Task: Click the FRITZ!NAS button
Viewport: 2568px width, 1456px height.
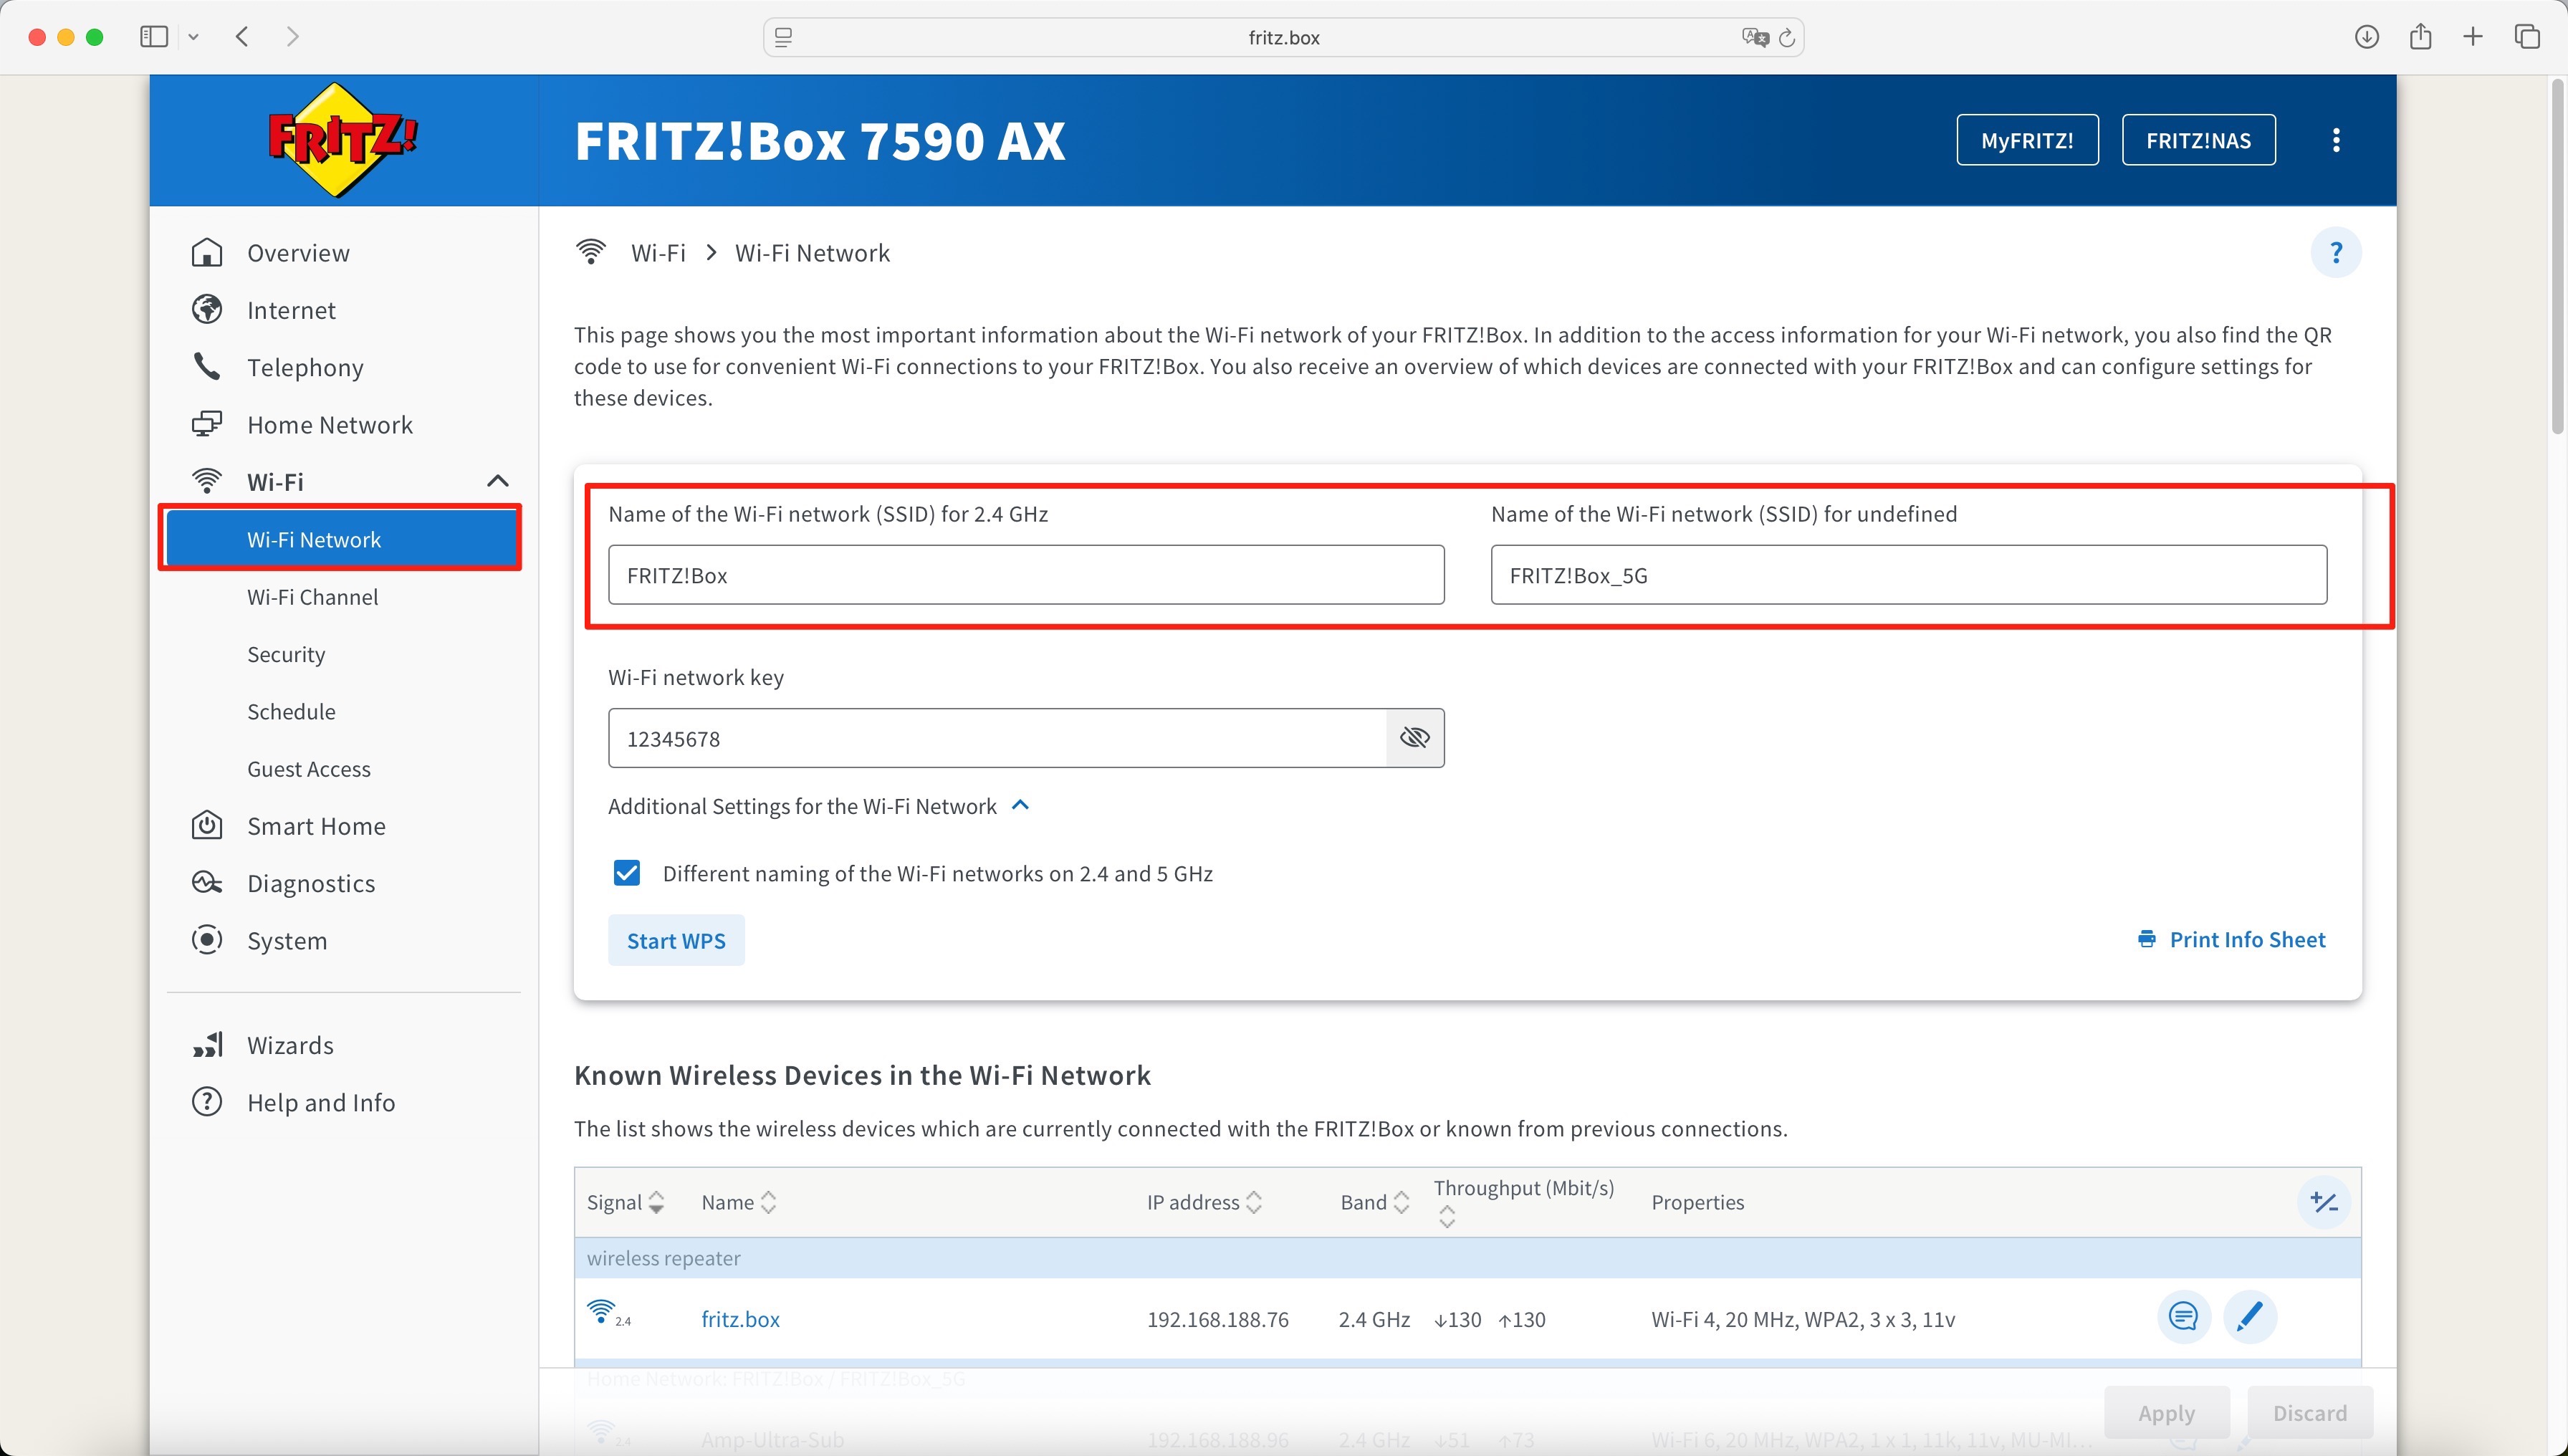Action: click(2198, 140)
